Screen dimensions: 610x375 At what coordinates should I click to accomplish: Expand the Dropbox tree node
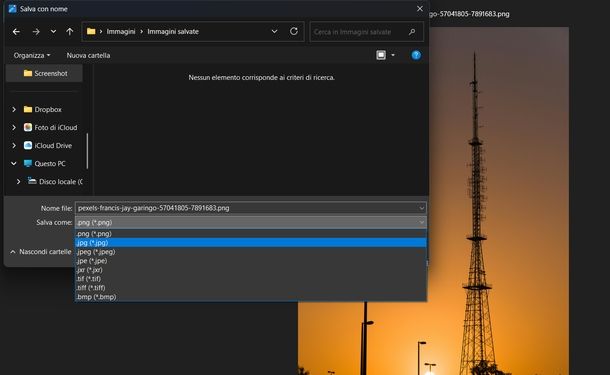[x=14, y=109]
